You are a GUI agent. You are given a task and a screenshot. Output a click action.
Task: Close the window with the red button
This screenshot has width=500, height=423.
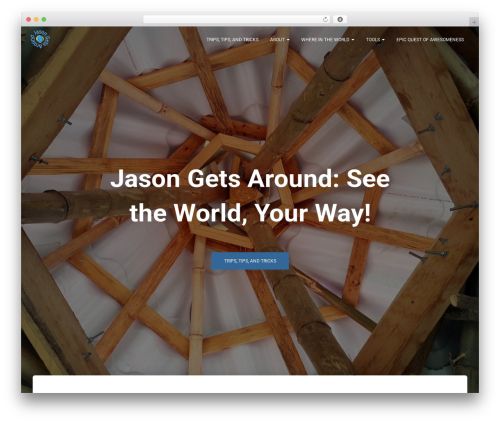29,19
